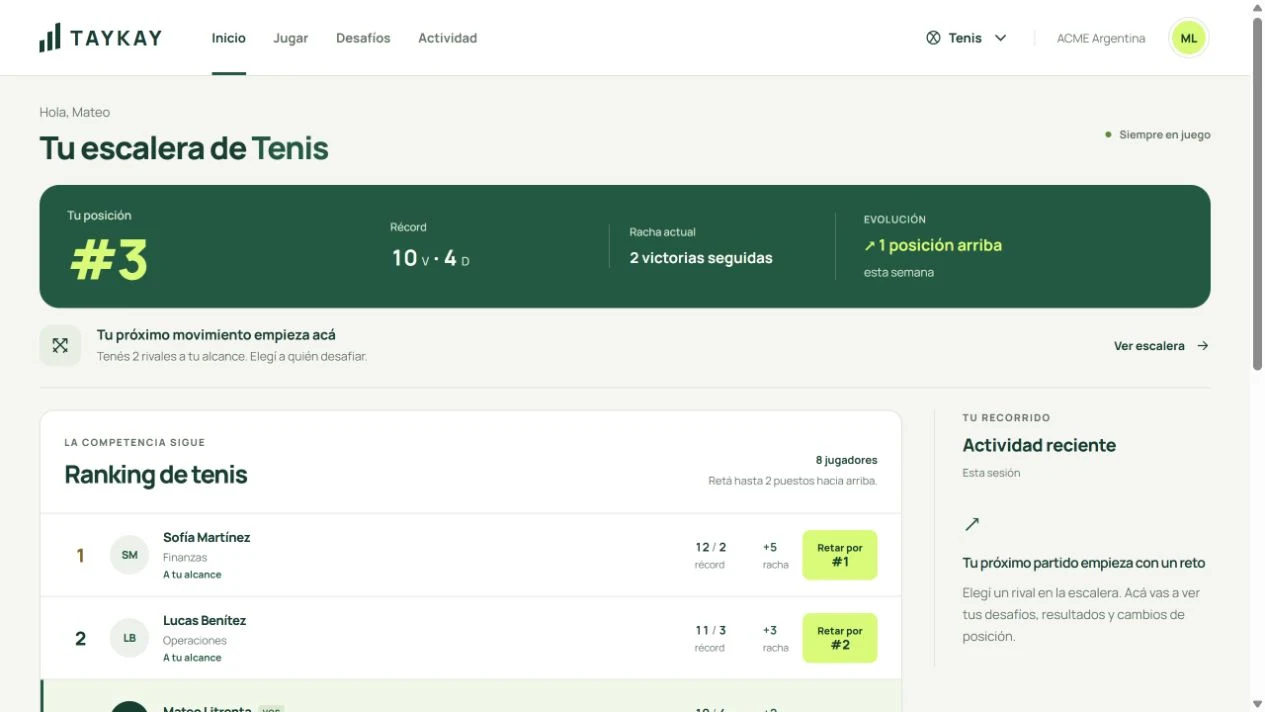Click the arrow beside Ver escalera

pyautogui.click(x=1203, y=346)
